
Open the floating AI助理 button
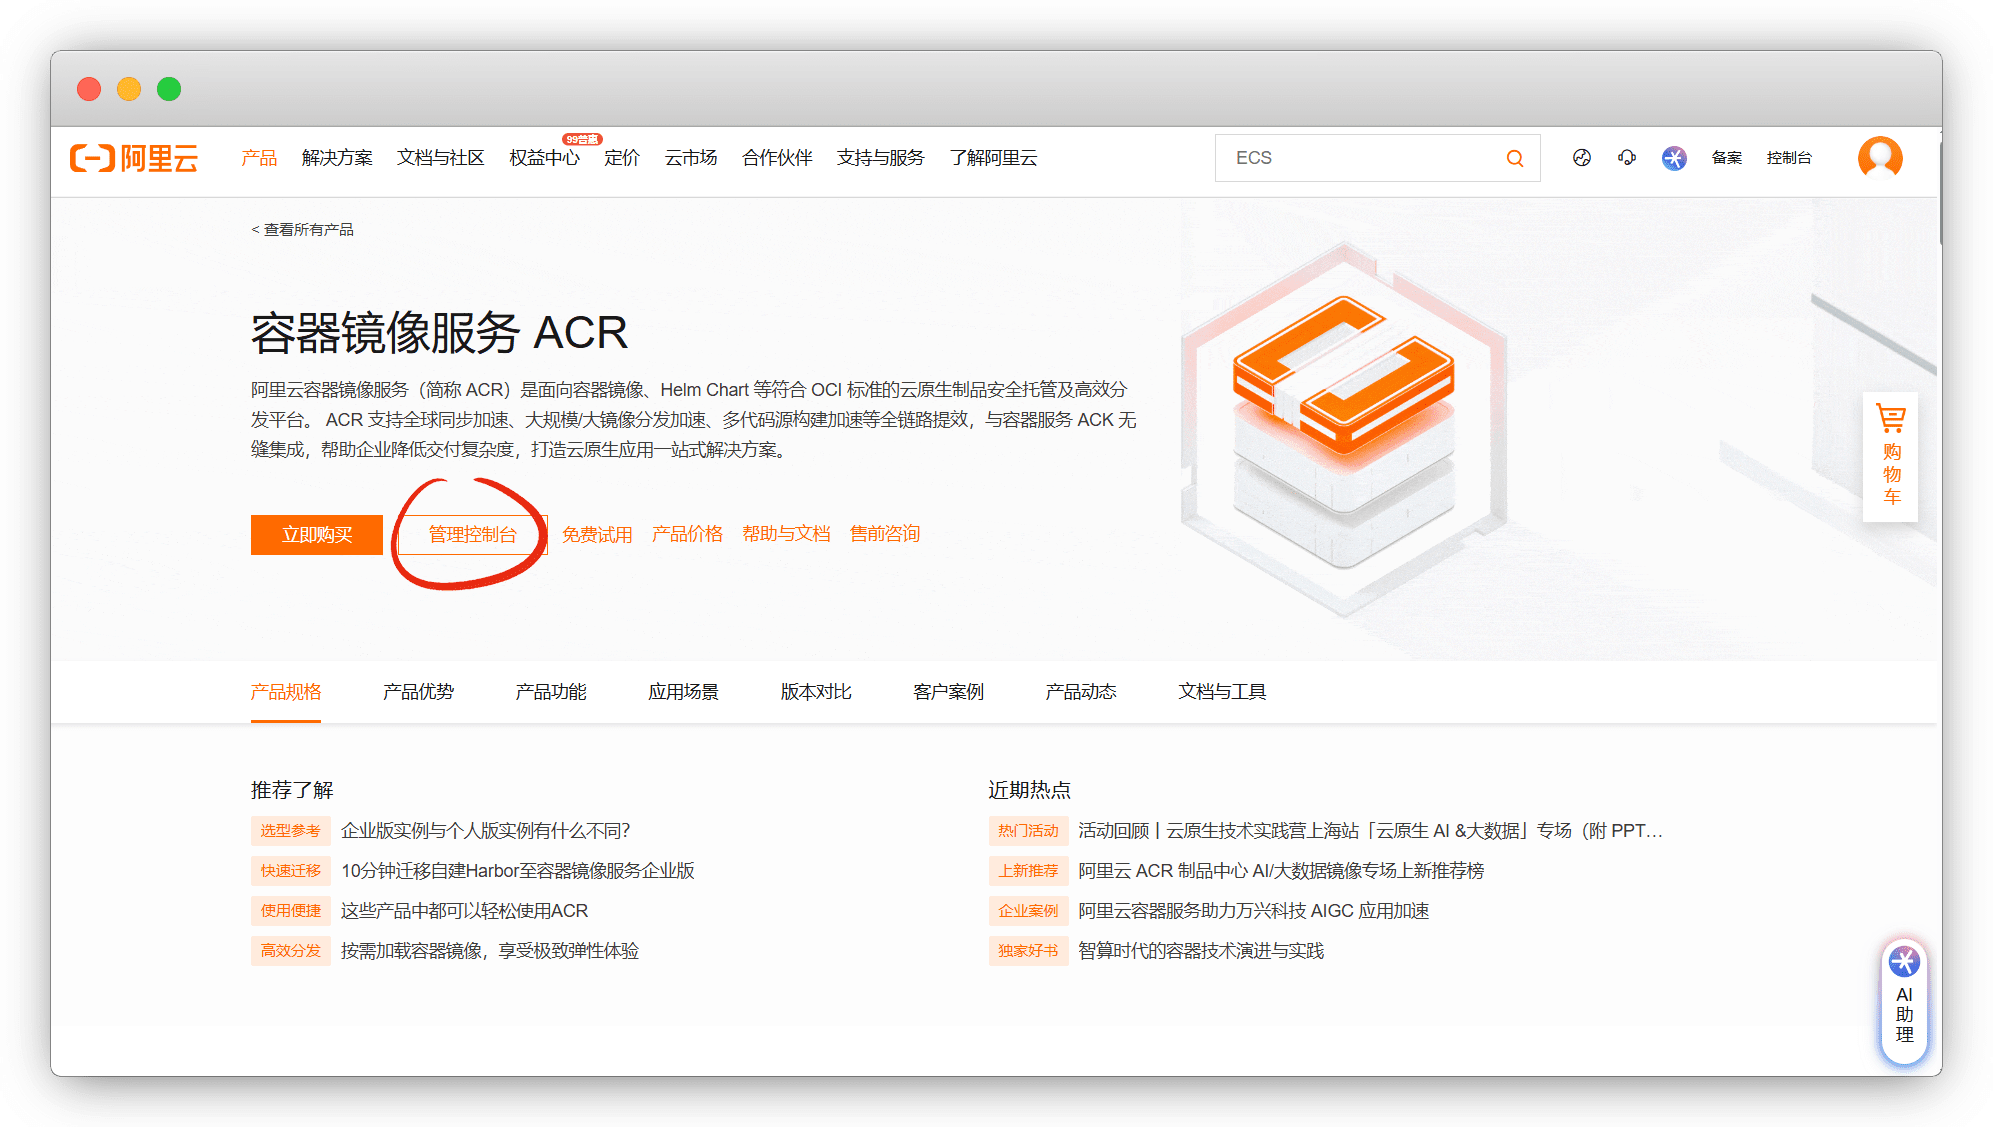pos(1903,1003)
